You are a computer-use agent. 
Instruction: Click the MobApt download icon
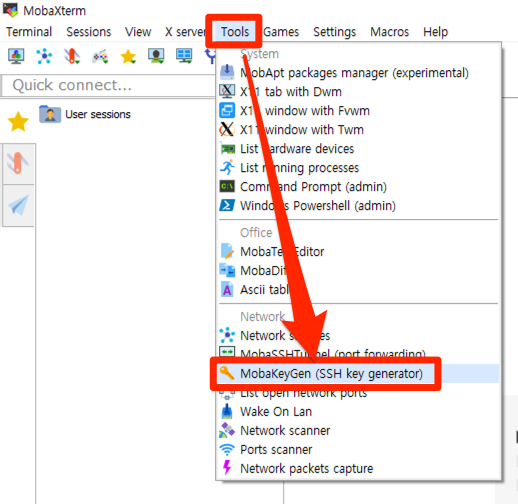pyautogui.click(x=227, y=72)
